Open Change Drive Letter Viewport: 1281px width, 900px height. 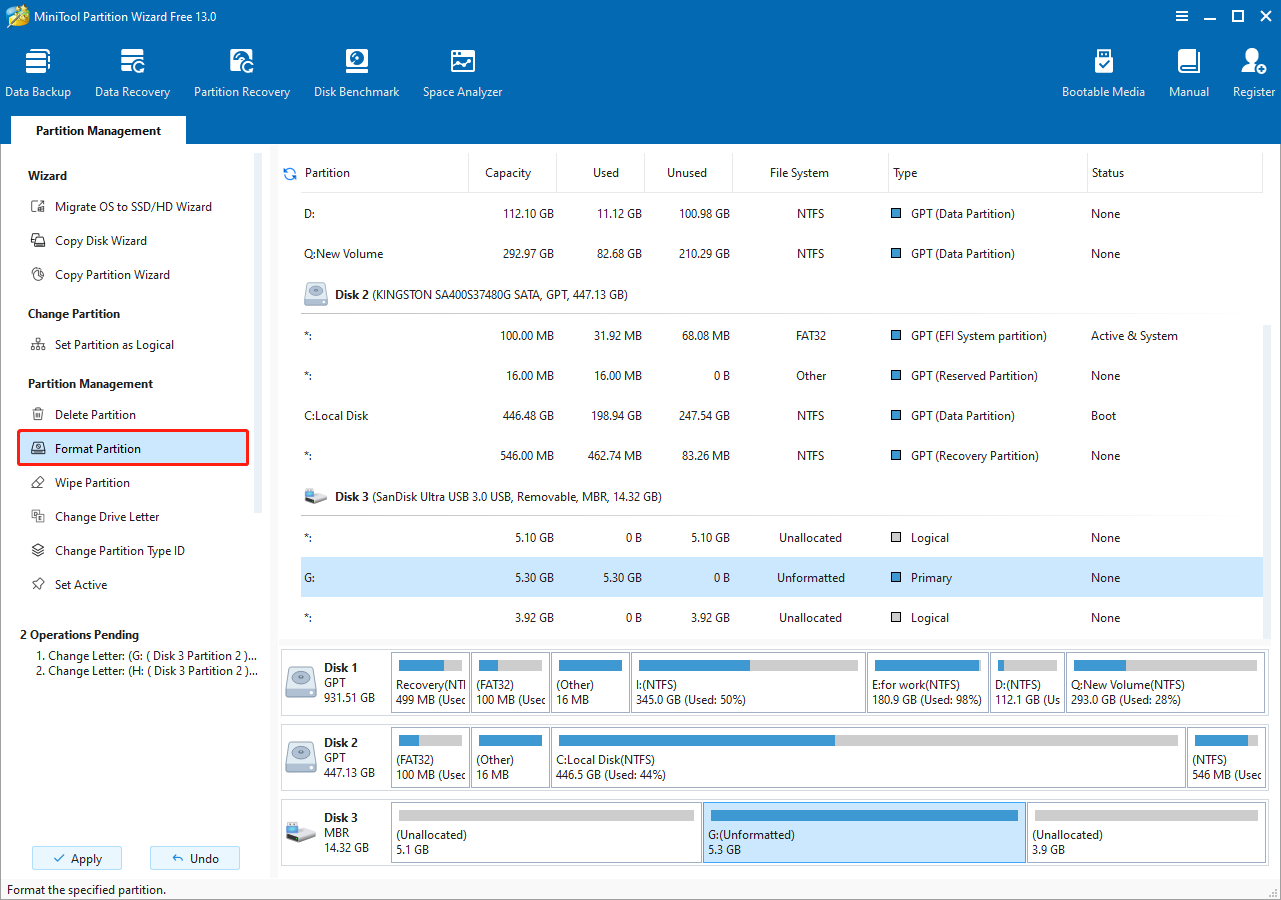click(95, 517)
